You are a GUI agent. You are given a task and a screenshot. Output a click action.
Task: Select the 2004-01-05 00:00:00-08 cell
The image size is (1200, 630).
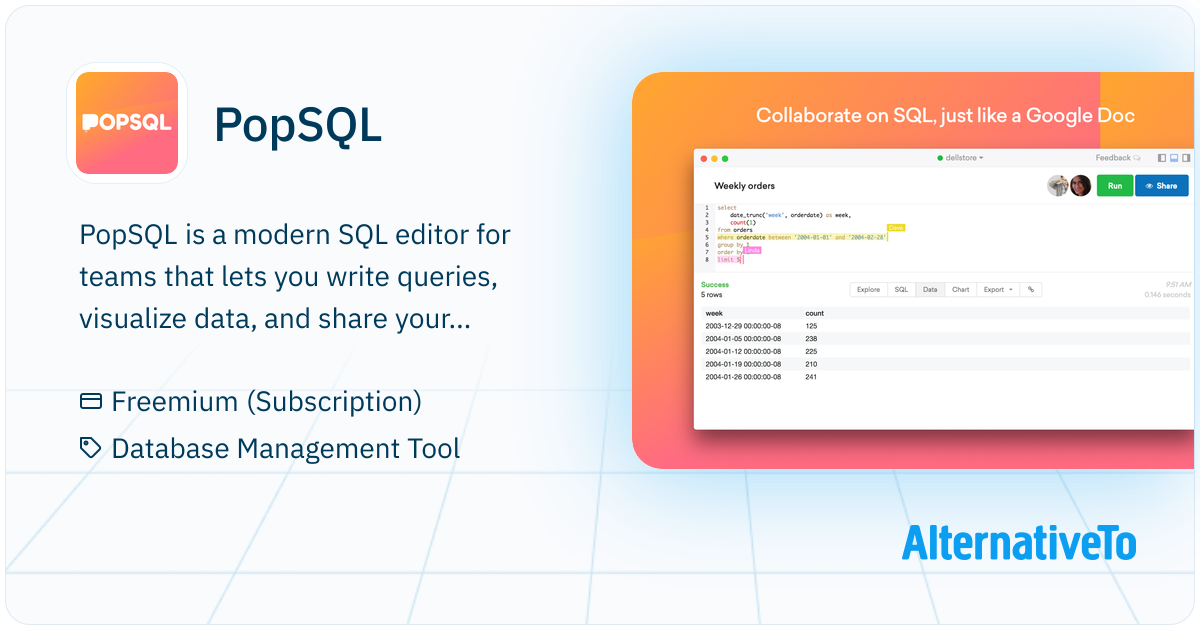pyautogui.click(x=743, y=339)
